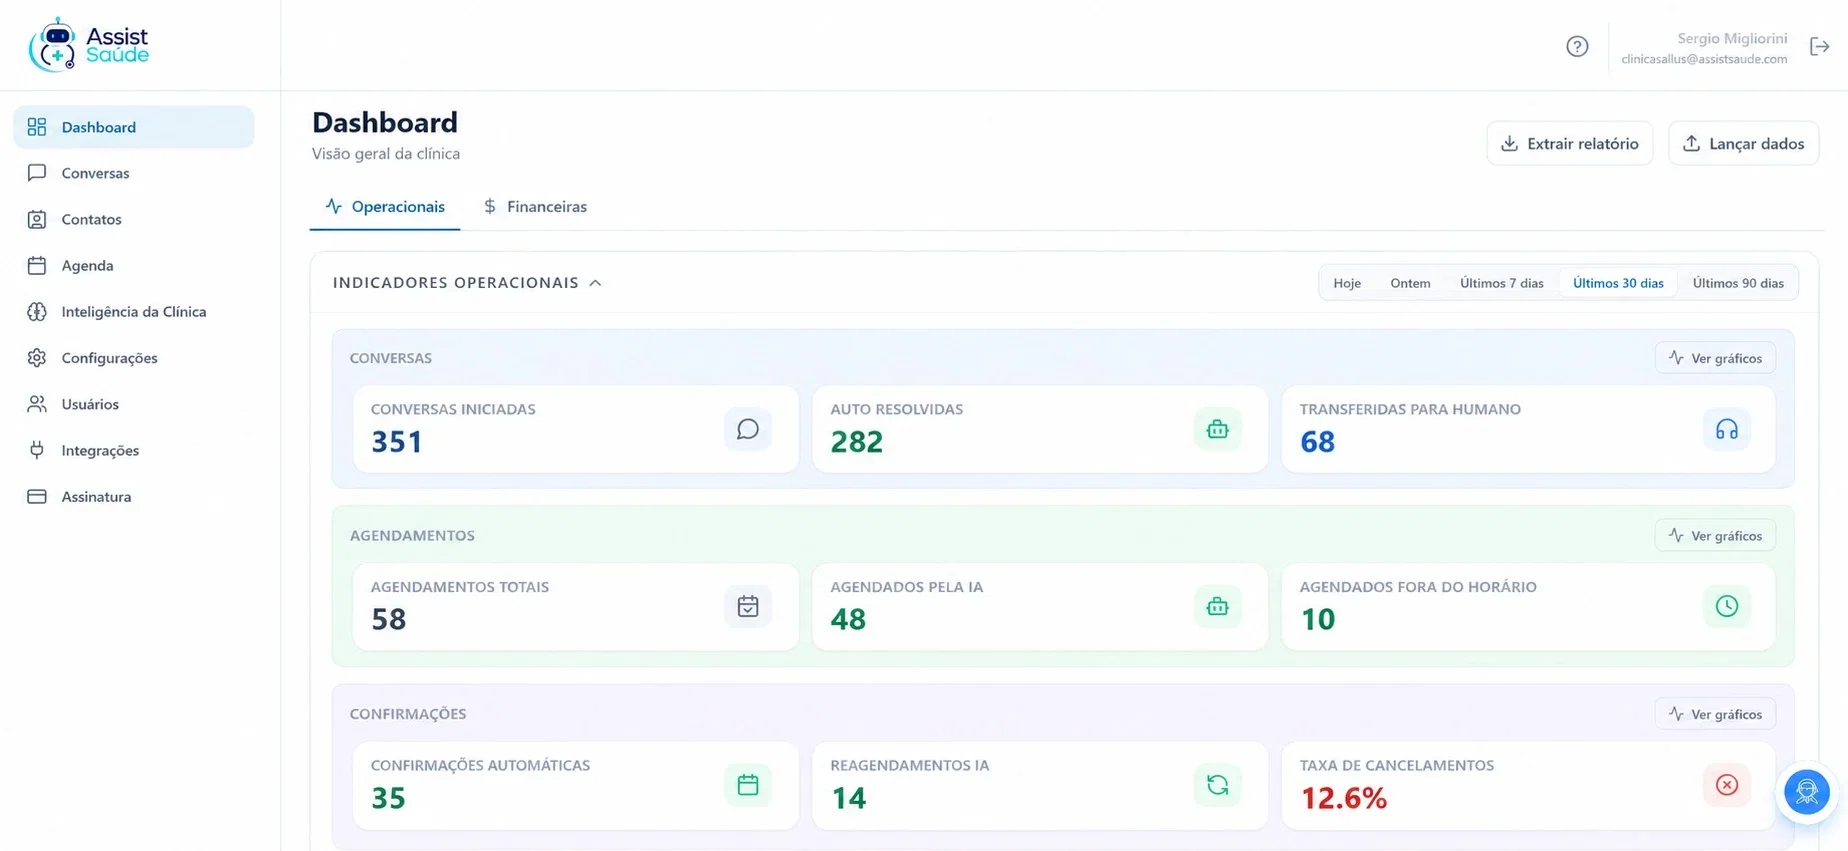Screen dimensions: 1848x851
Task: Open the help question mark icon
Action: 1577,46
